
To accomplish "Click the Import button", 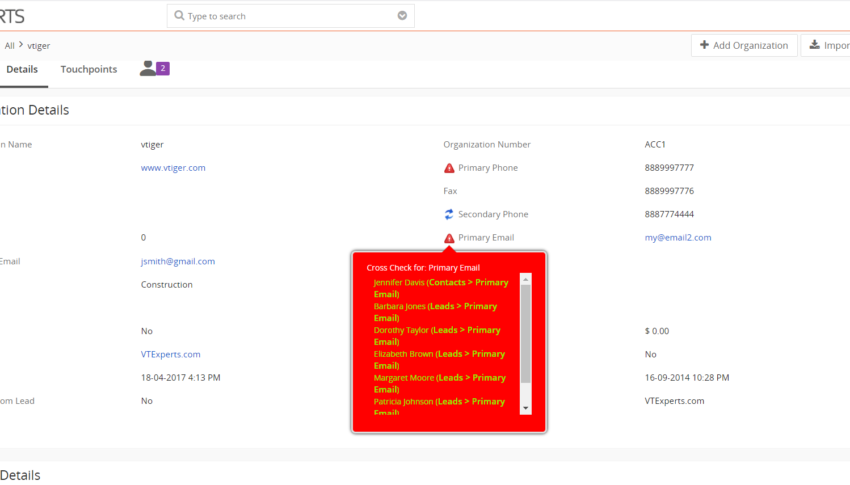I will (826, 46).
